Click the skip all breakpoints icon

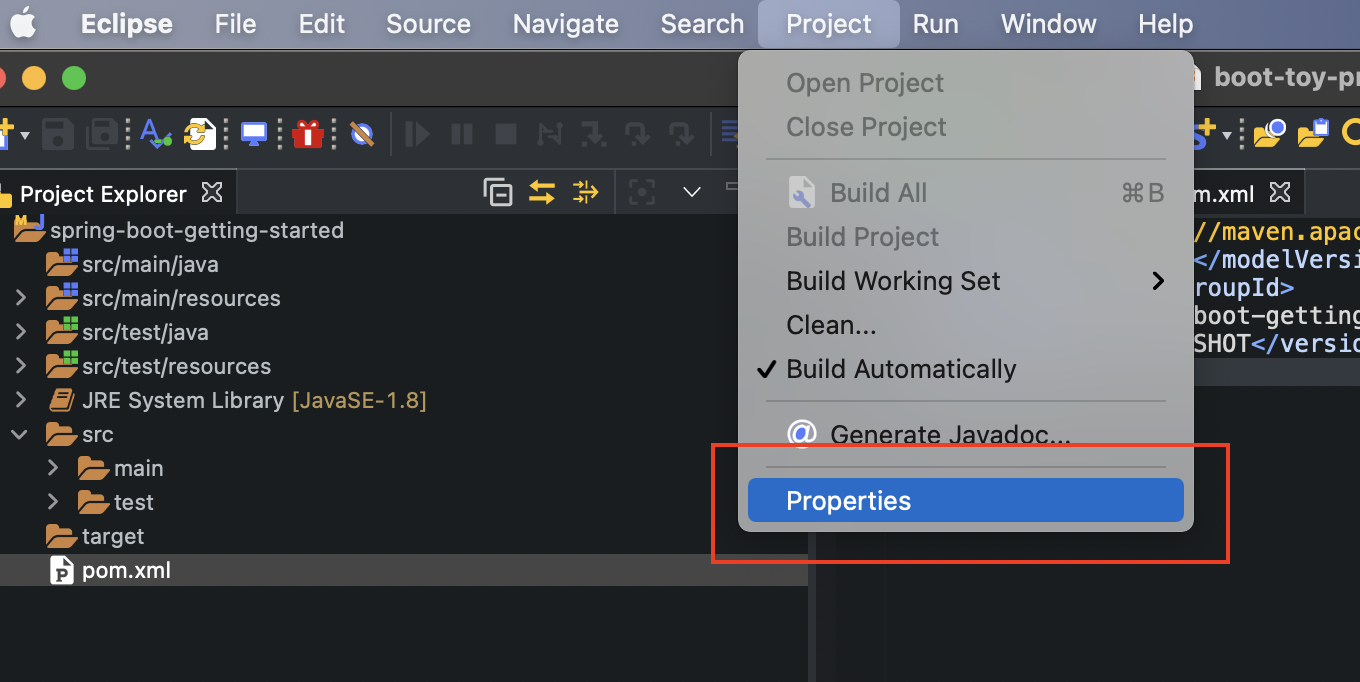pyautogui.click(x=362, y=133)
